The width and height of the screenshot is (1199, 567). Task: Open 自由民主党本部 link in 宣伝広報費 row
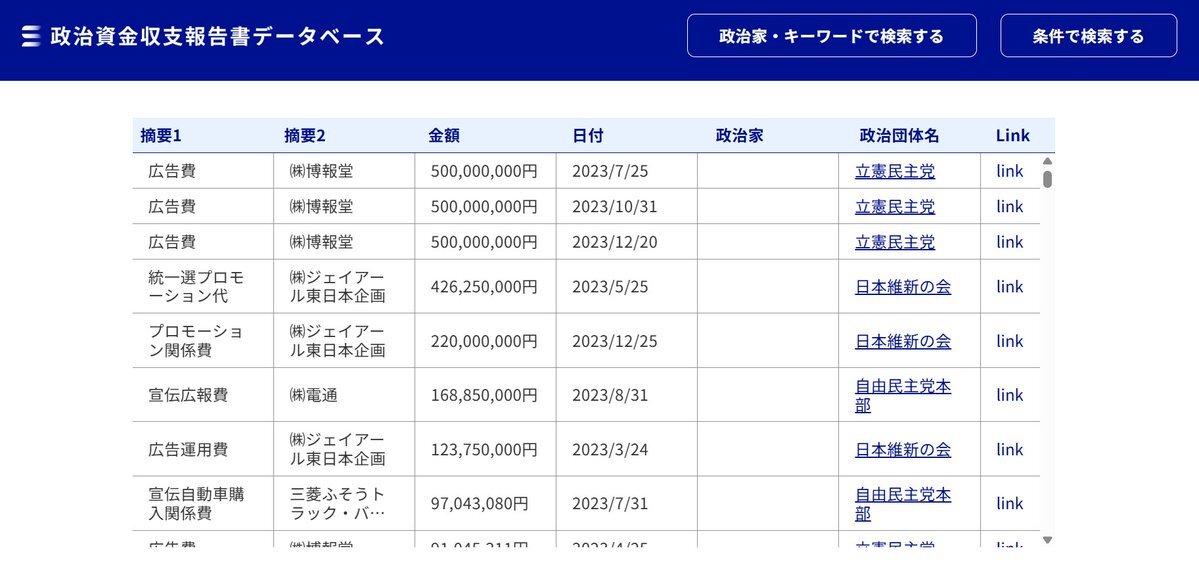pos(903,396)
